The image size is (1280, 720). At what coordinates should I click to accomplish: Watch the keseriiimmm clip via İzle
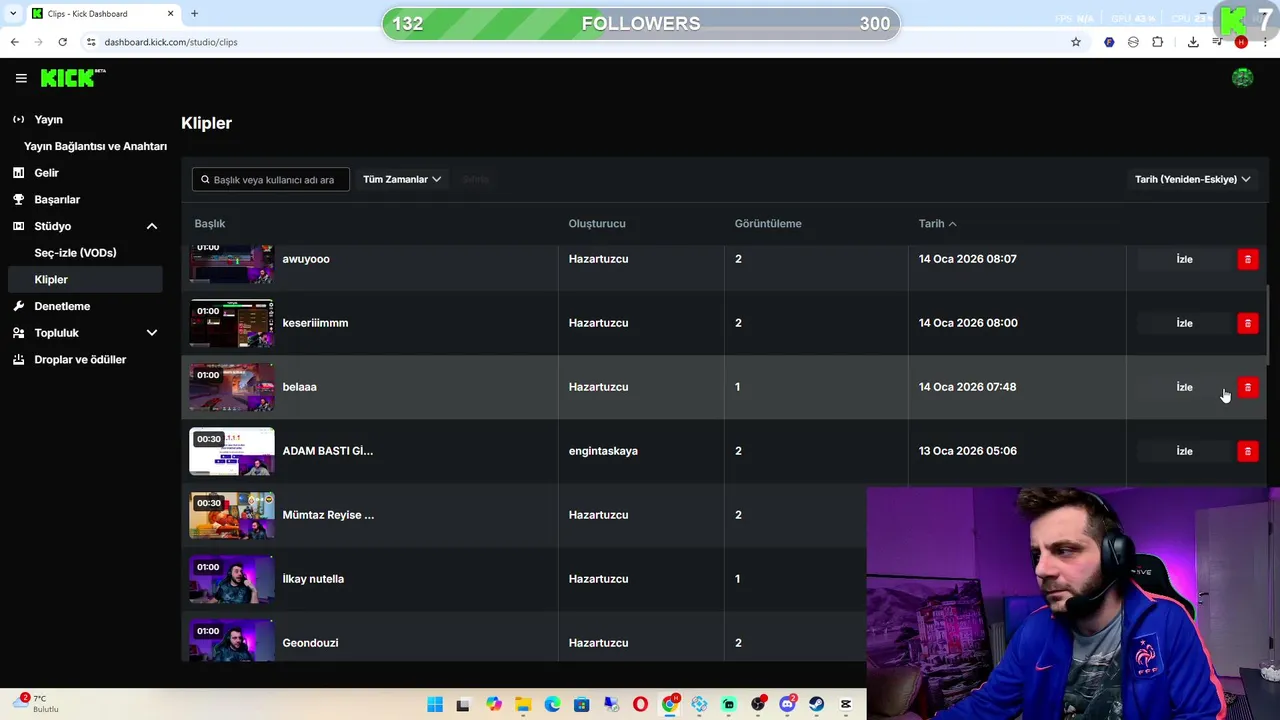pyautogui.click(x=1184, y=323)
